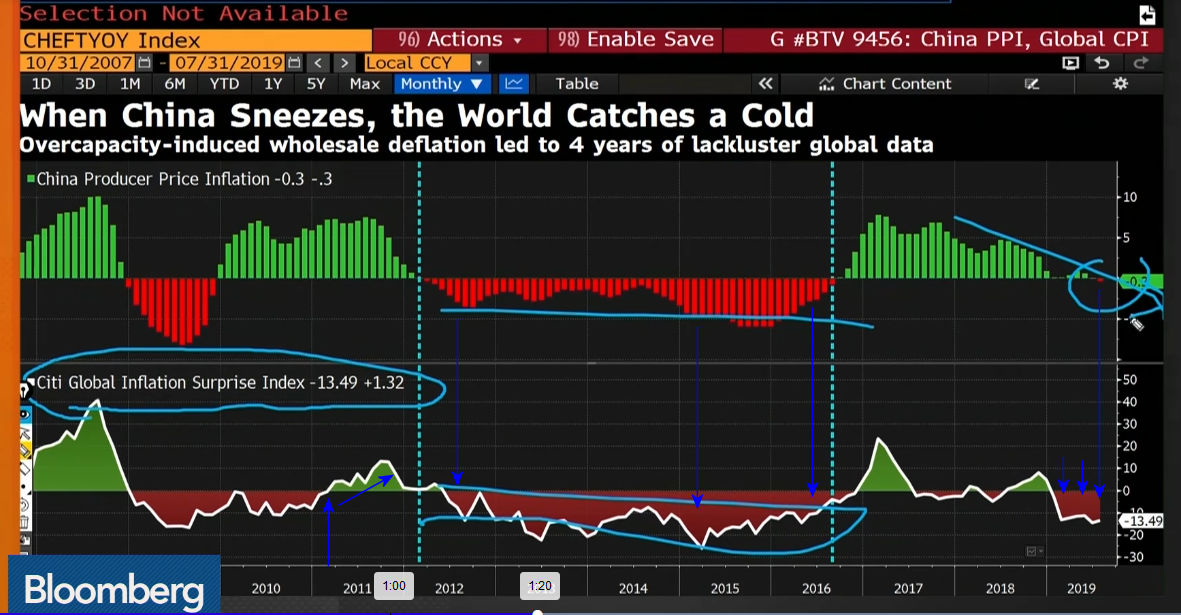Switch to Table view

pyautogui.click(x=577, y=84)
